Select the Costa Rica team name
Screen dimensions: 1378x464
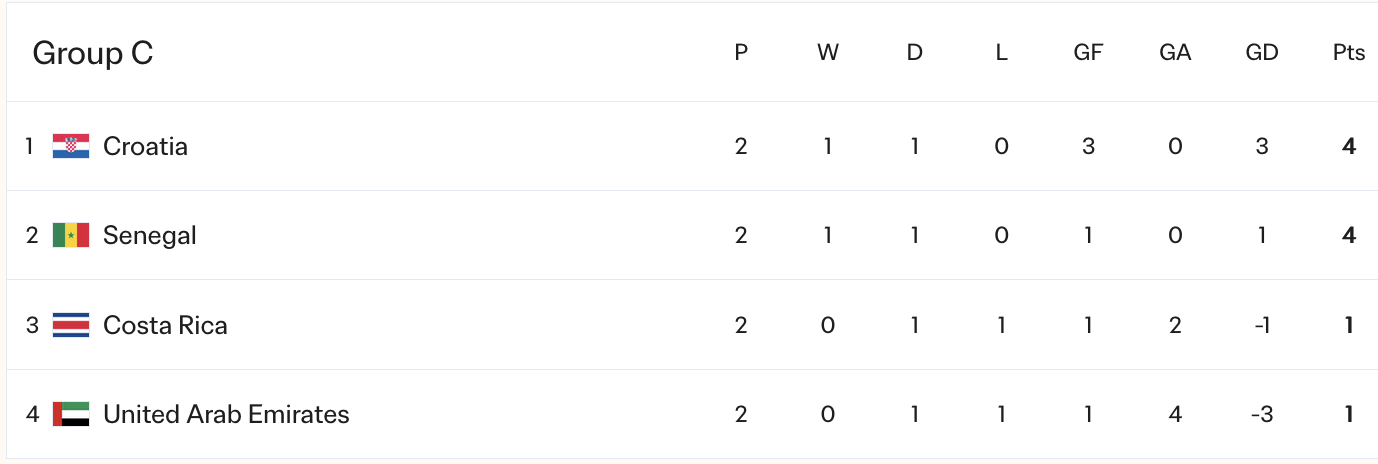pos(165,325)
